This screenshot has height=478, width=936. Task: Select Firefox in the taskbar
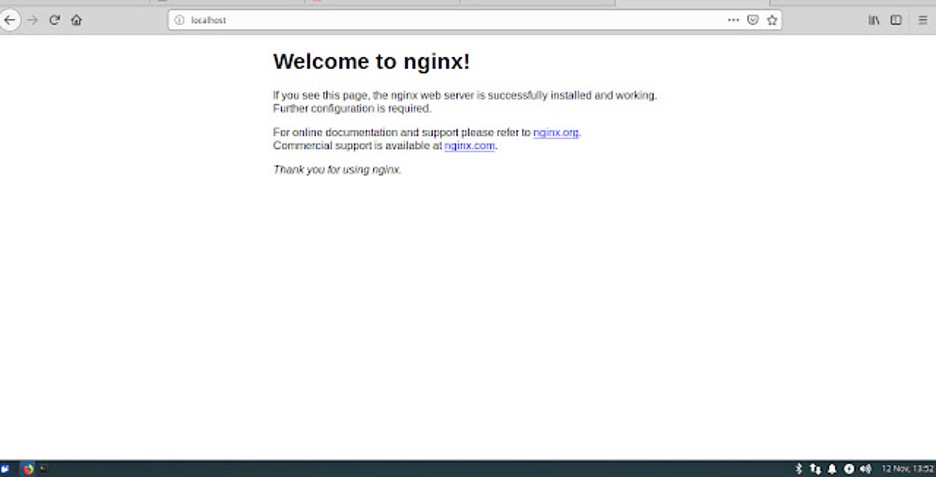tap(28, 468)
